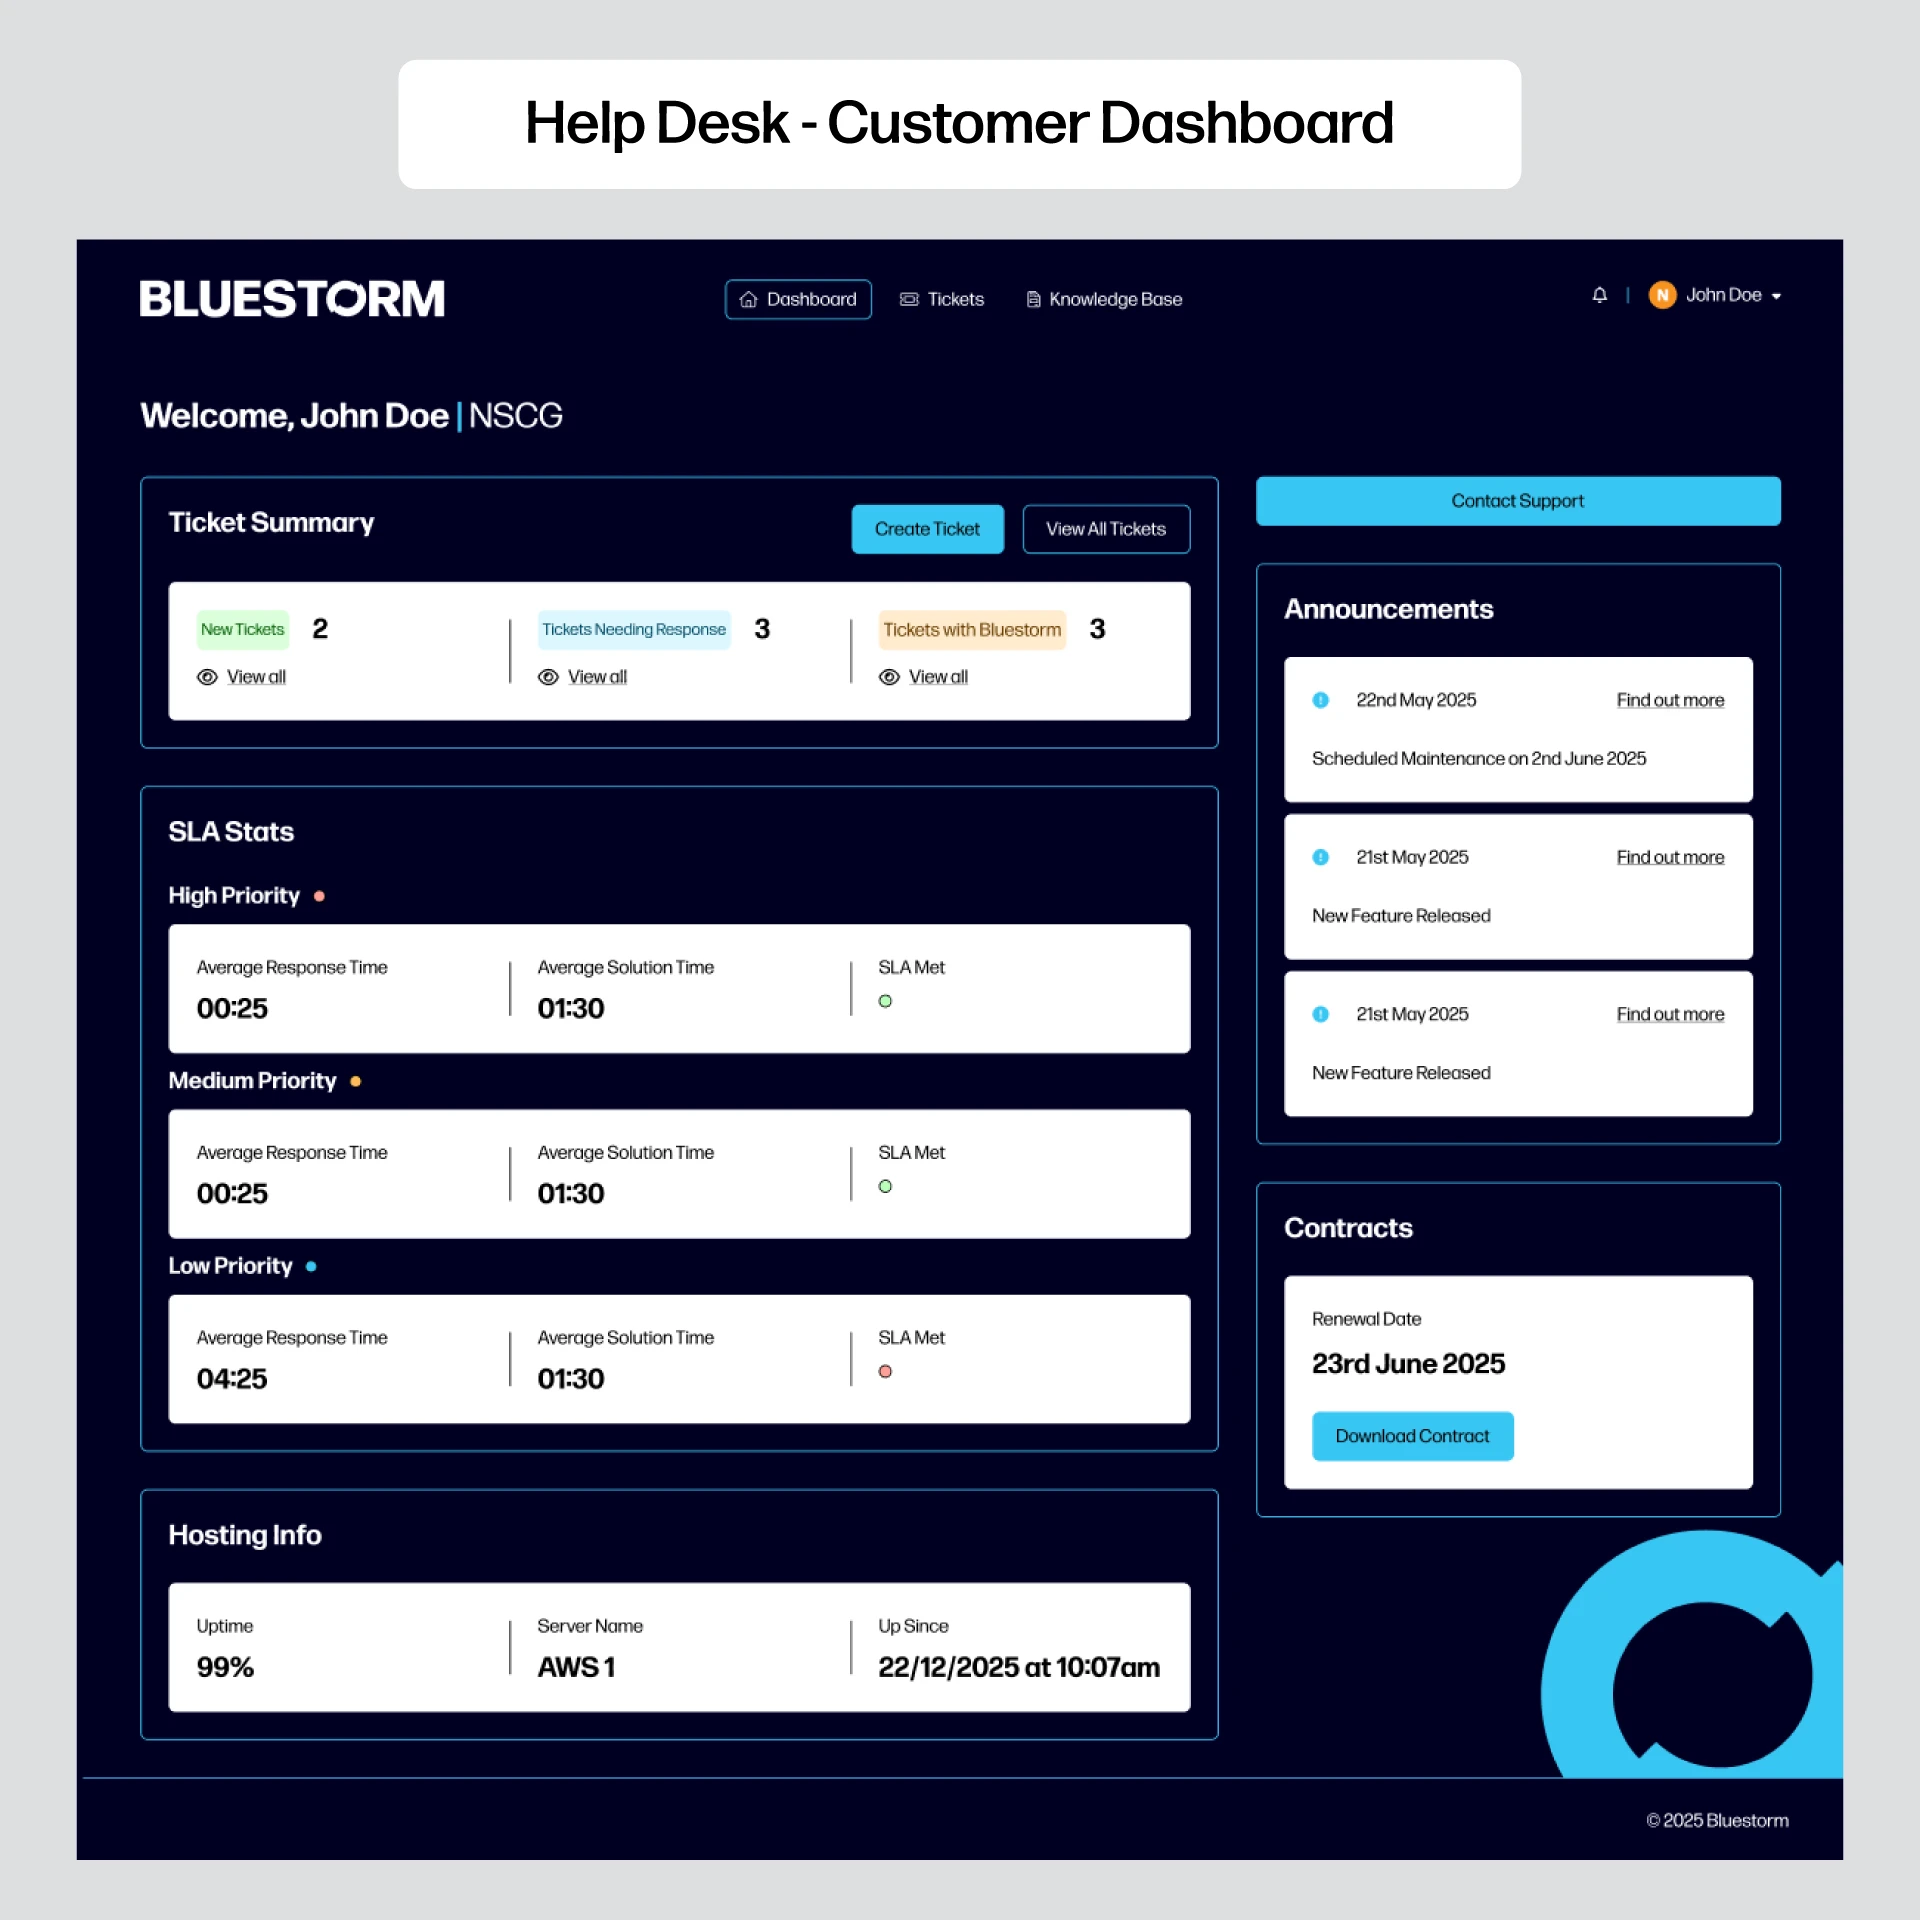Click the eye icon under Tickets Needing Response
This screenshot has height=1920, width=1920.
pos(548,677)
